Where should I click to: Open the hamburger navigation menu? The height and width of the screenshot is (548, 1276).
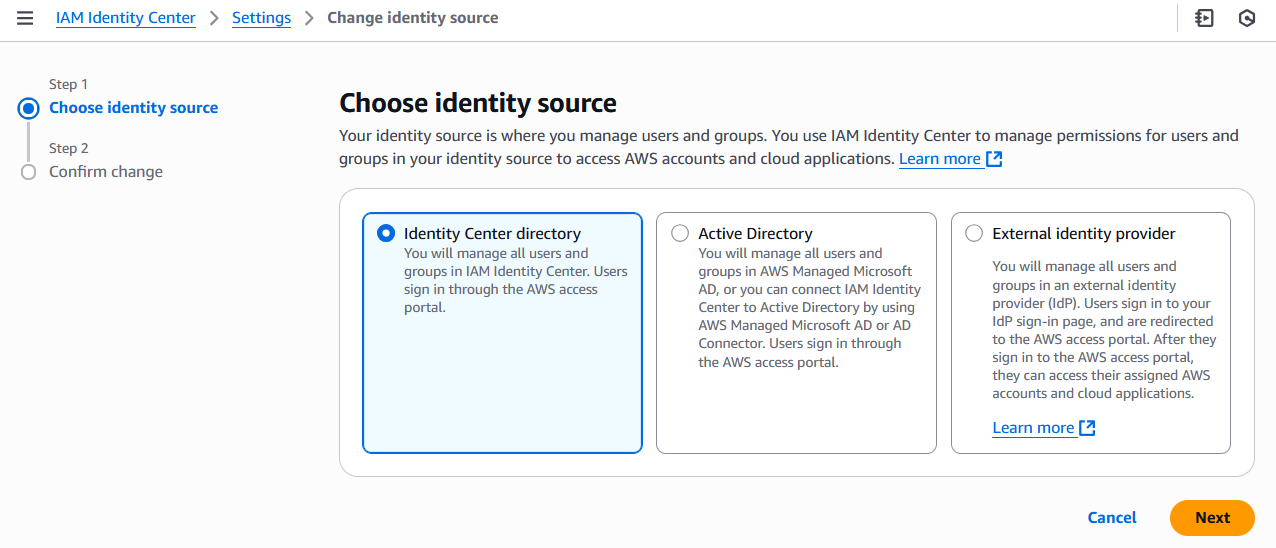tap(25, 18)
